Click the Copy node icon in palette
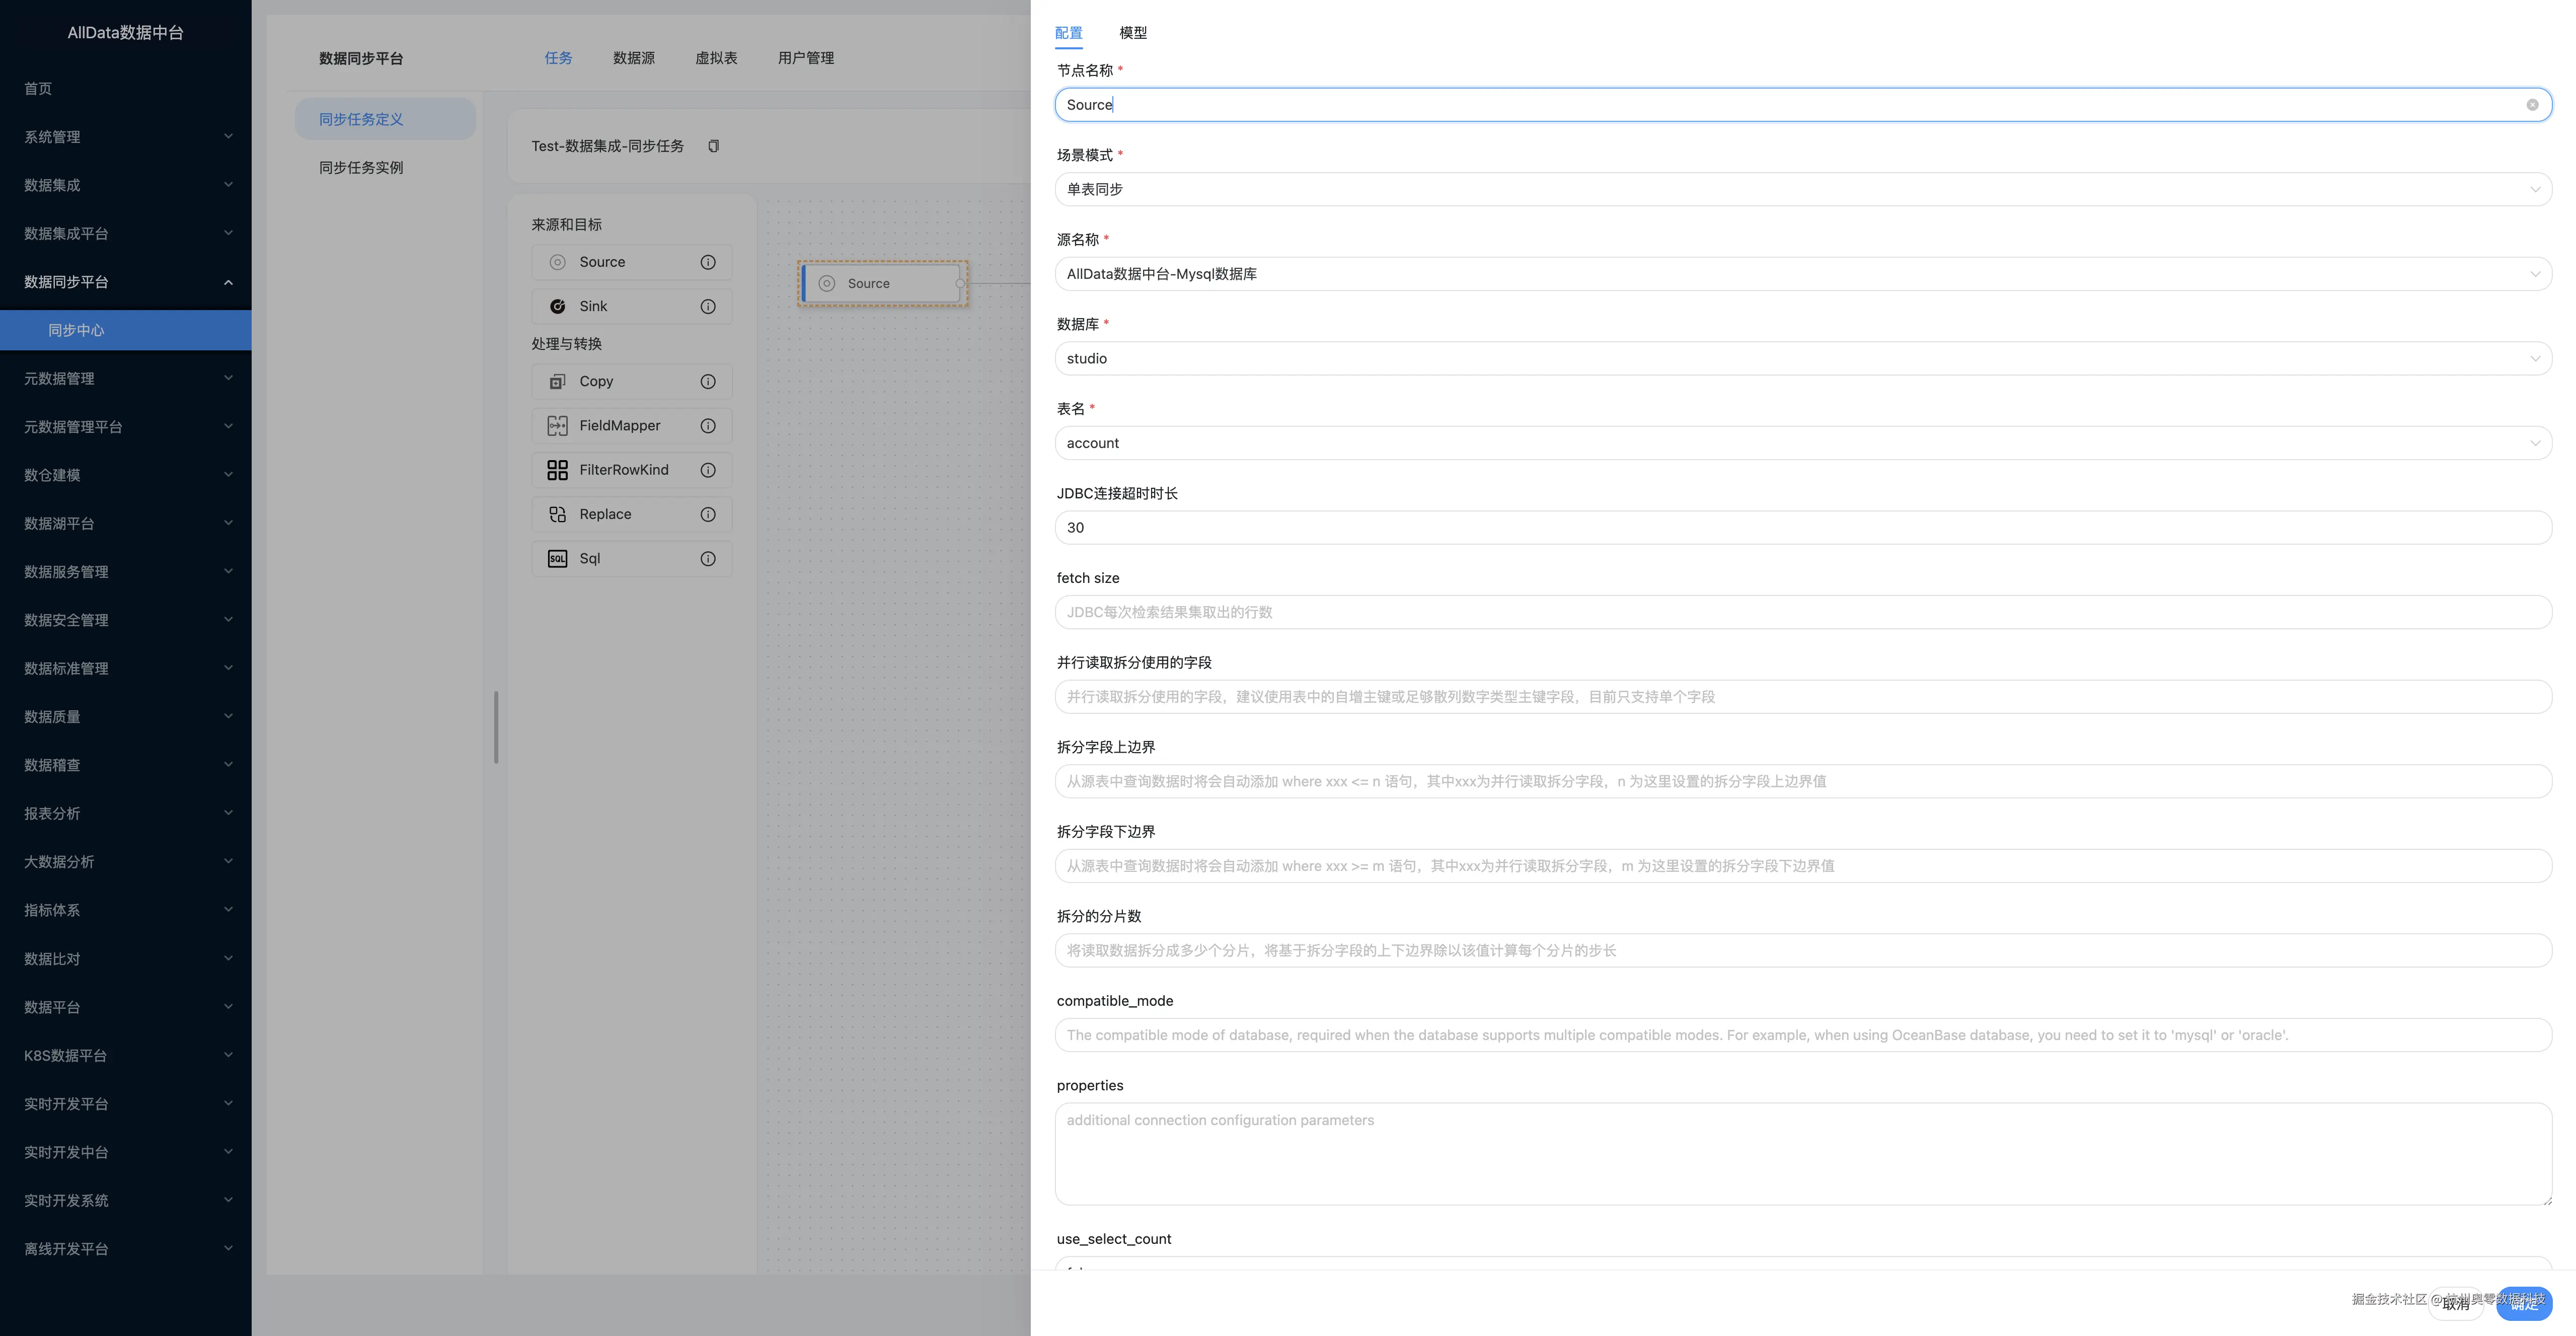The image size is (2576, 1336). (x=557, y=382)
